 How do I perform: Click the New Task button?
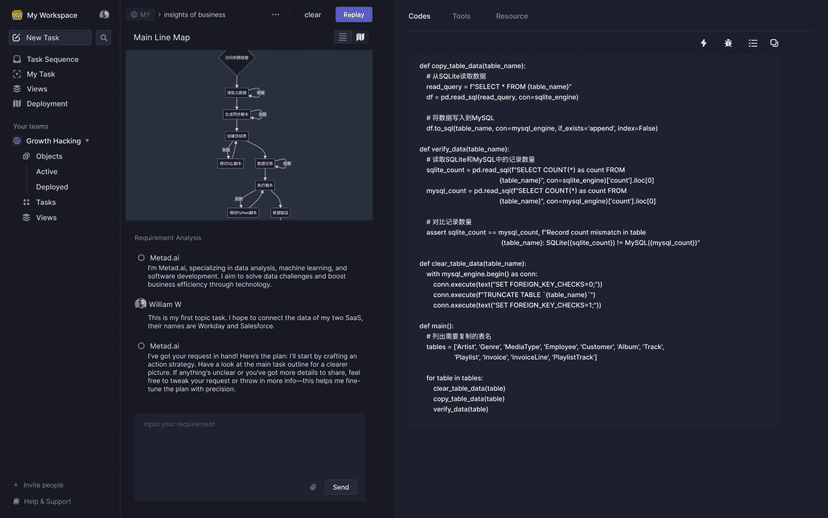click(x=50, y=37)
